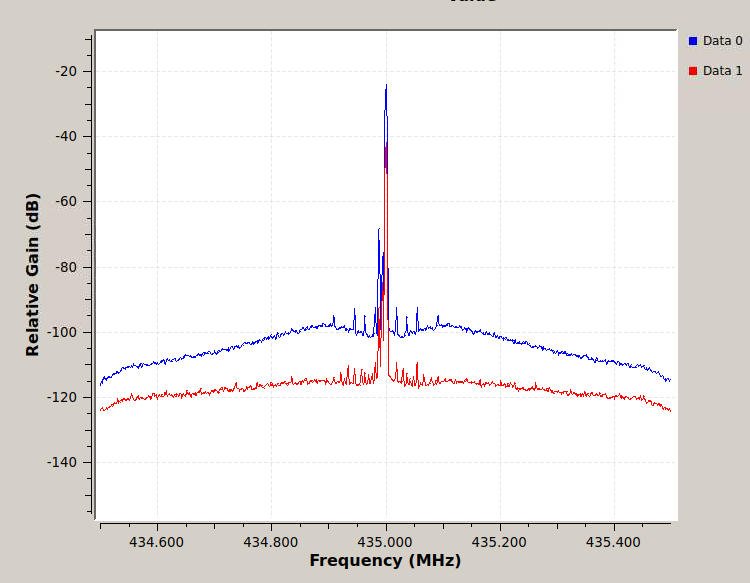Image resolution: width=750 pixels, height=583 pixels.
Task: Click the -80 dB axis label
Action: click(x=66, y=267)
